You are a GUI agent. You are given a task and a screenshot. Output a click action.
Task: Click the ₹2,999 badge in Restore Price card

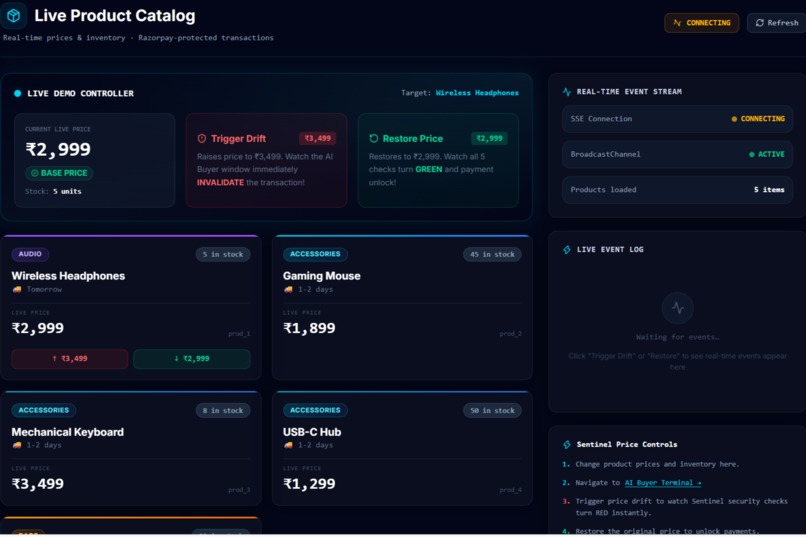(489, 138)
